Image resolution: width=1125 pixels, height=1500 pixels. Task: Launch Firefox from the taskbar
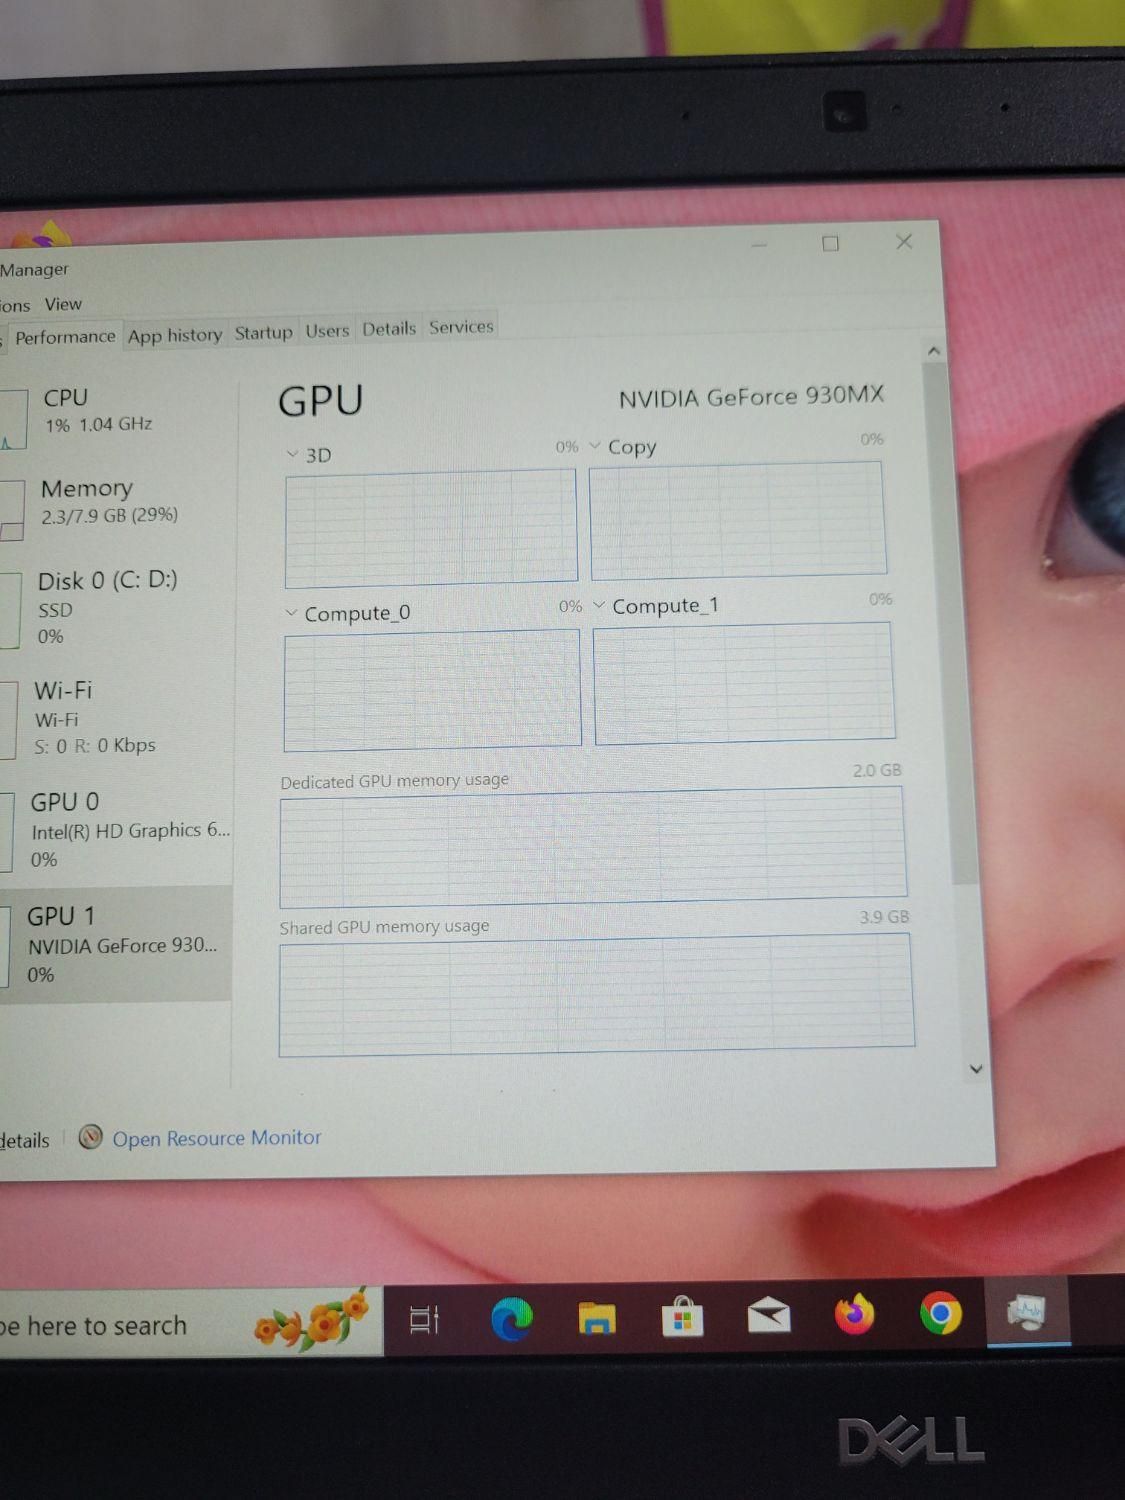click(x=854, y=1314)
